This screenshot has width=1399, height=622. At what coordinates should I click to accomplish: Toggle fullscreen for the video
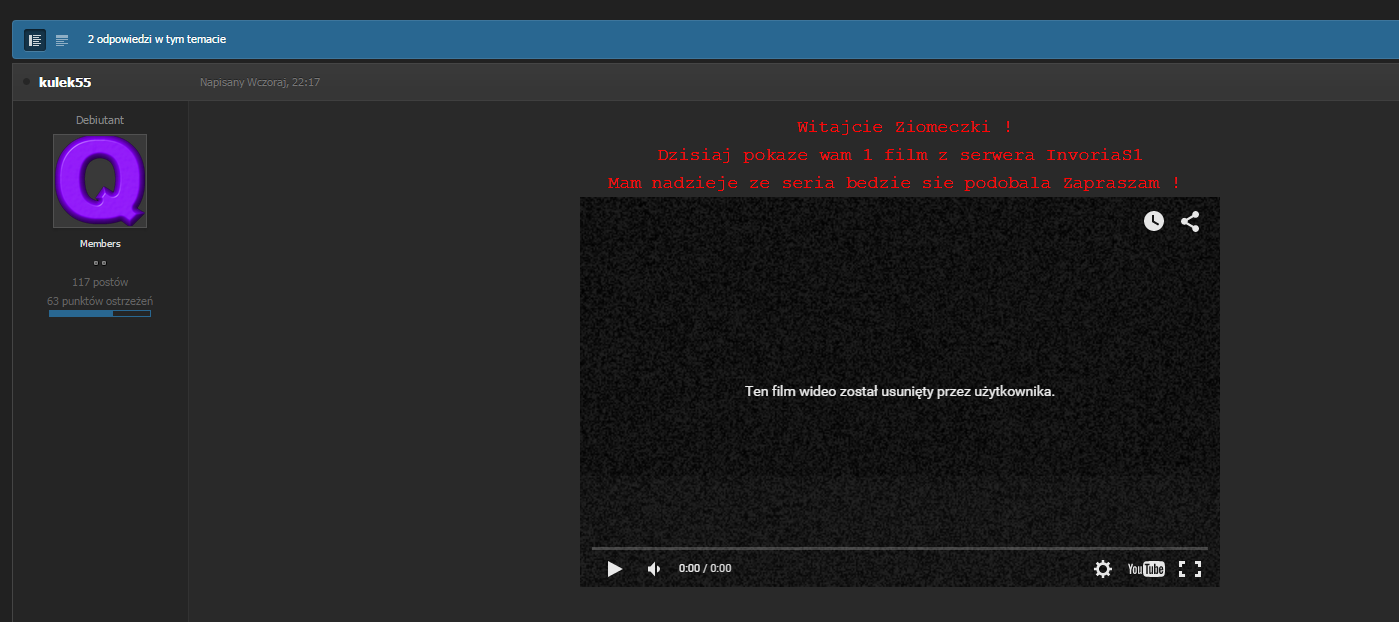1190,568
